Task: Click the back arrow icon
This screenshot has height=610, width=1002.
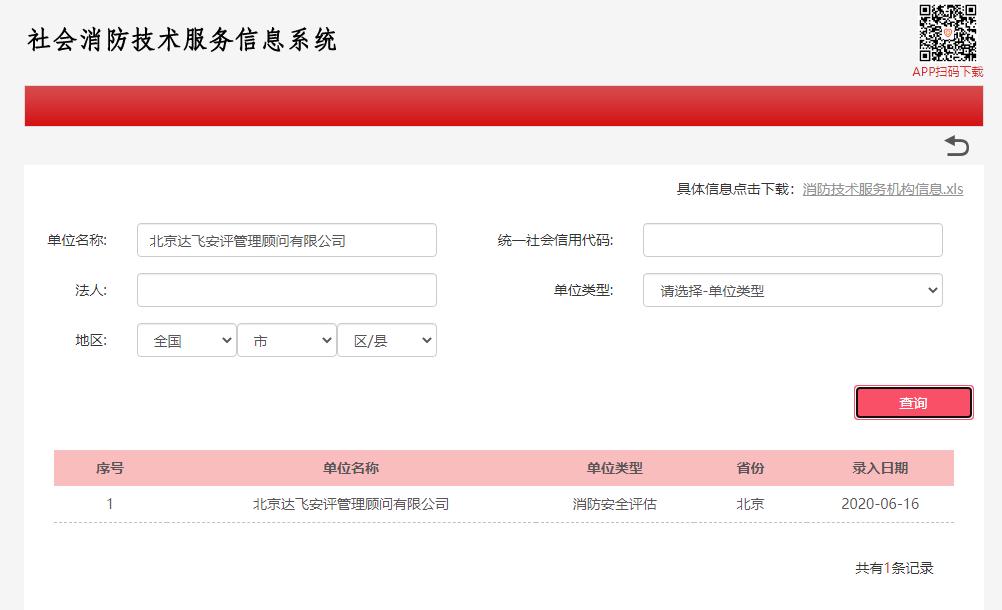Action: (957, 146)
